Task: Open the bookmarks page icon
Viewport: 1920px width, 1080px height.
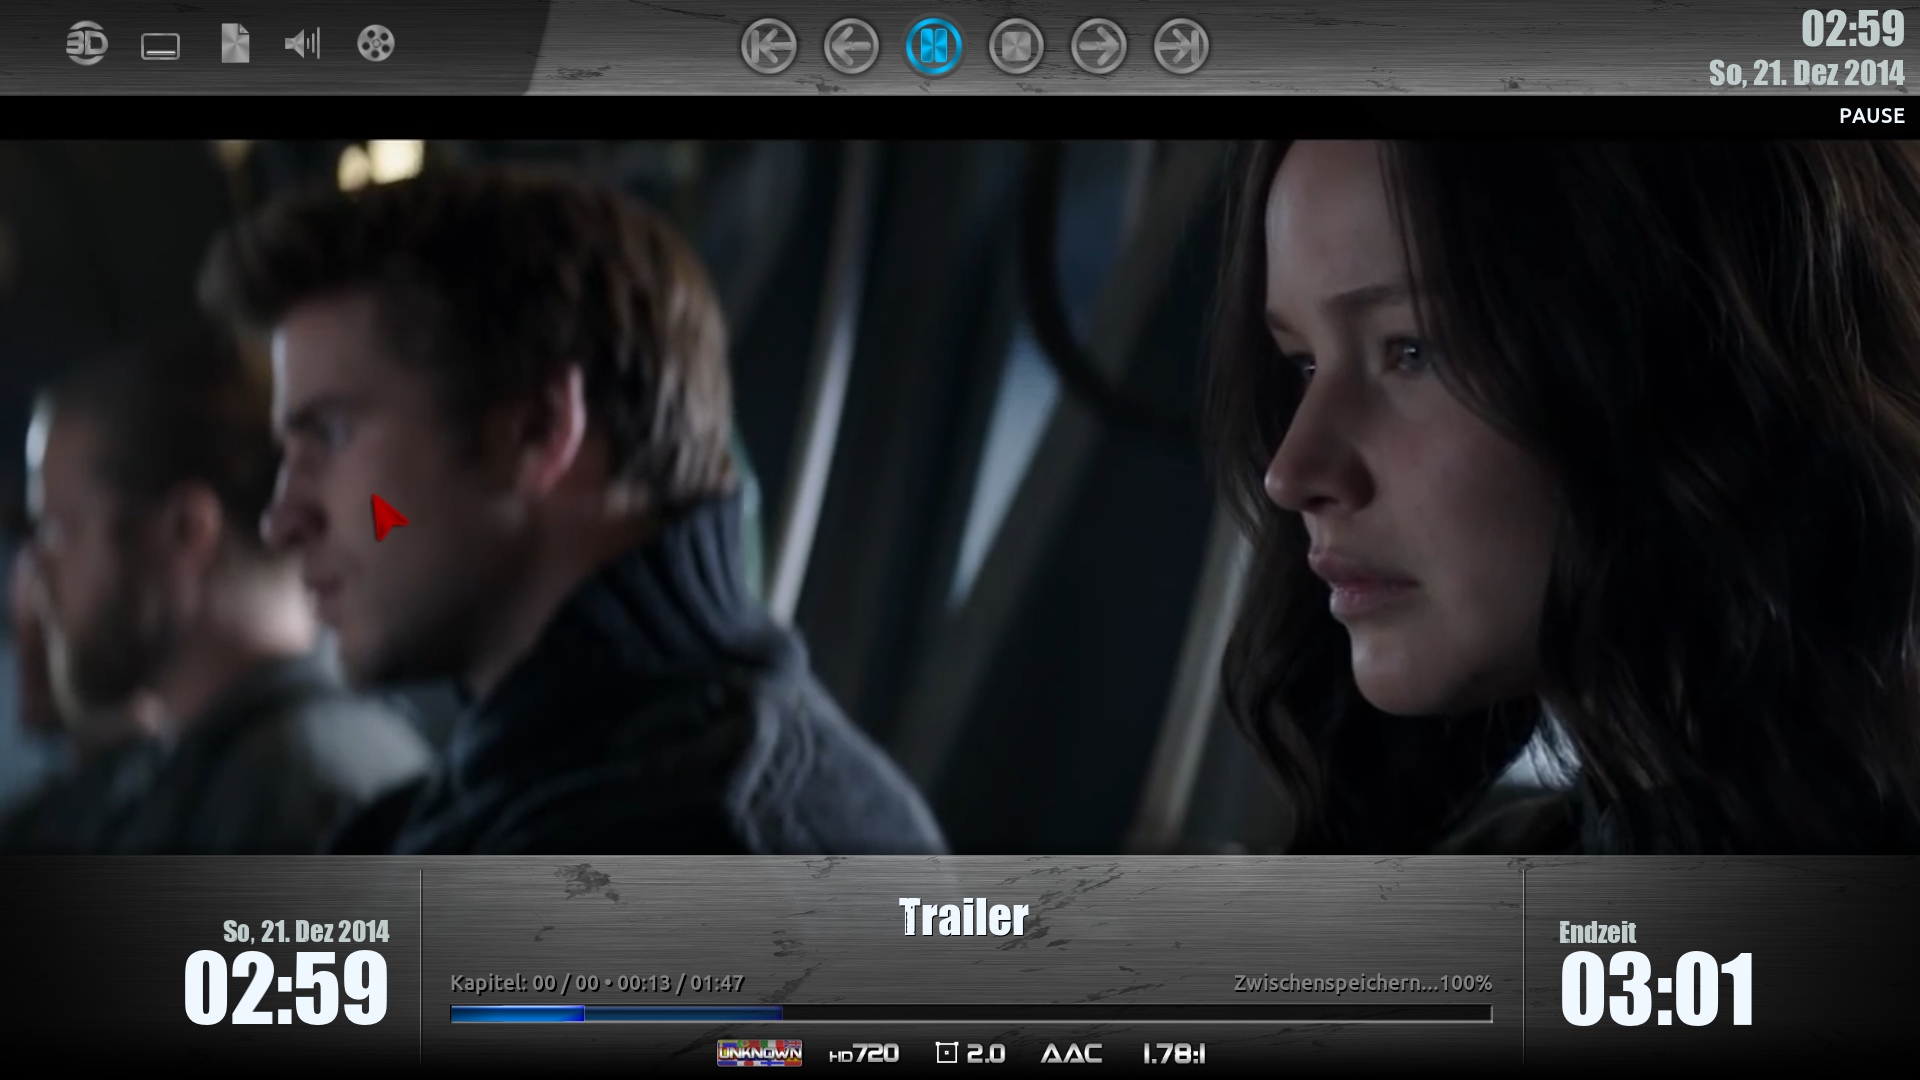Action: point(235,45)
